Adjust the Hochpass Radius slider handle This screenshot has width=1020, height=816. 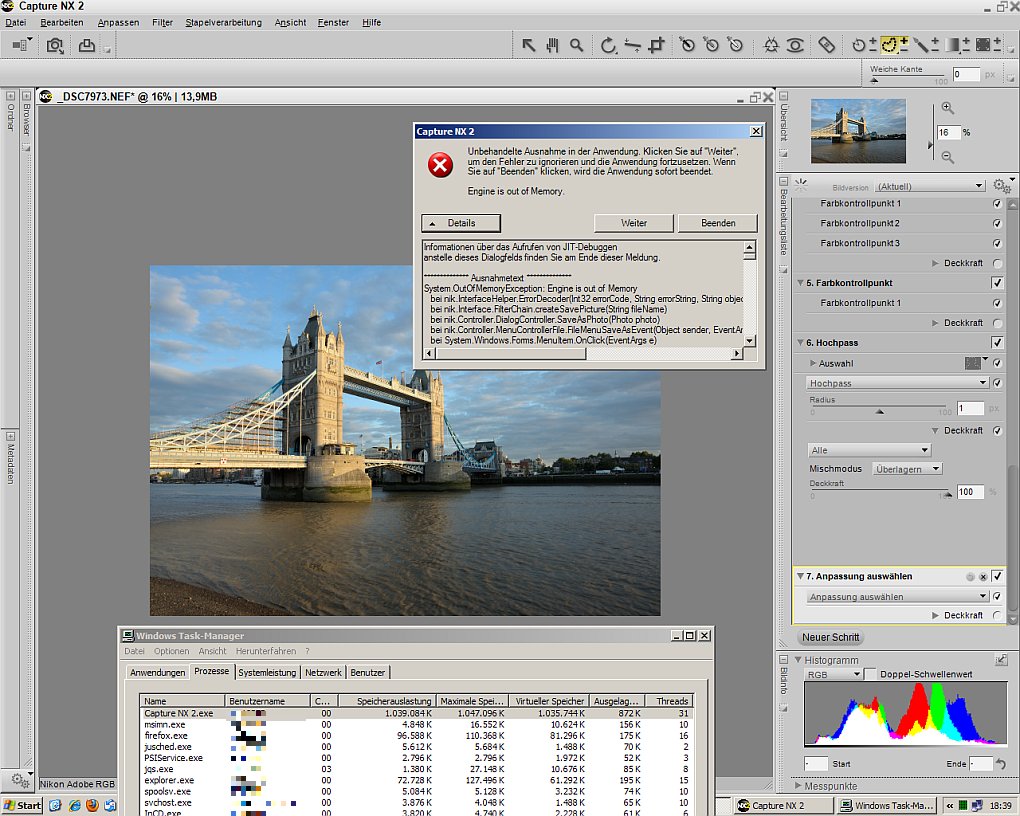click(x=879, y=411)
